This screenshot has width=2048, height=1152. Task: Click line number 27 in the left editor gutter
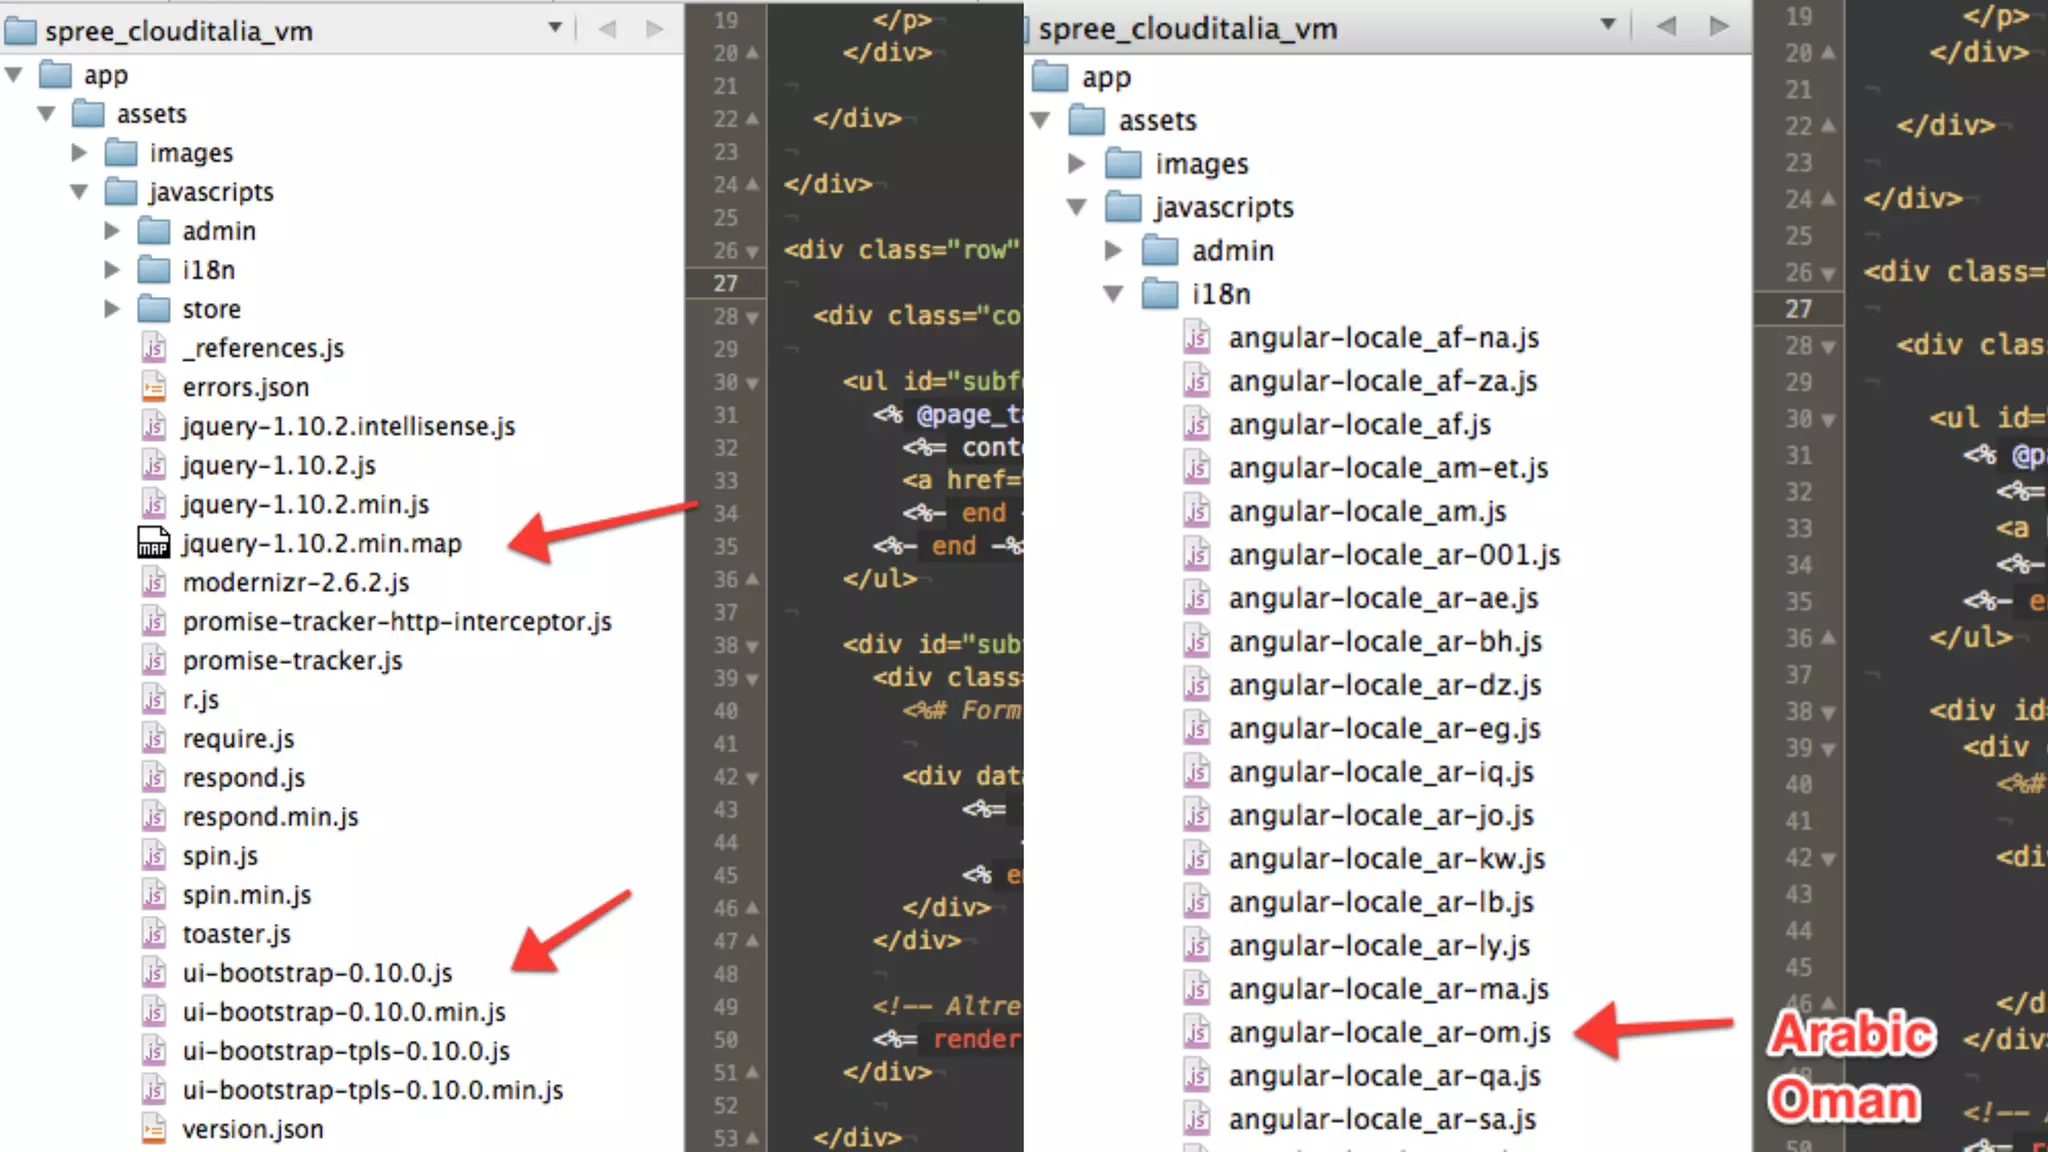[726, 283]
